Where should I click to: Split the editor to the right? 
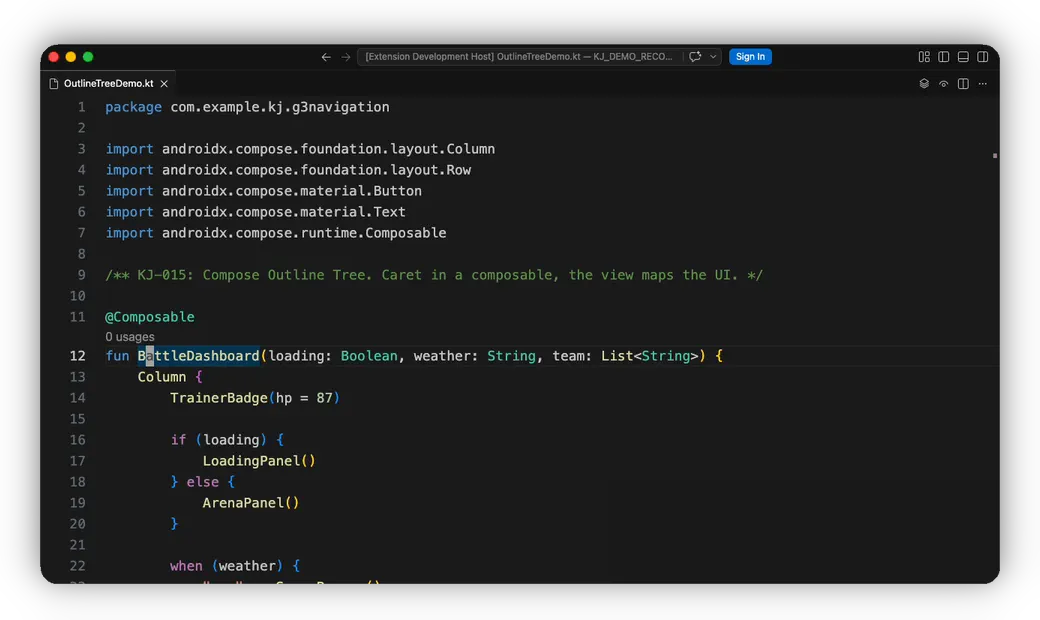pos(963,84)
